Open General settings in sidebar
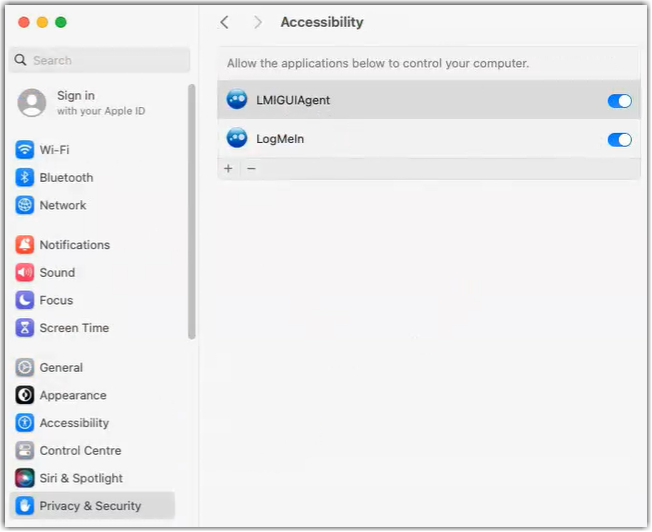 point(92,368)
